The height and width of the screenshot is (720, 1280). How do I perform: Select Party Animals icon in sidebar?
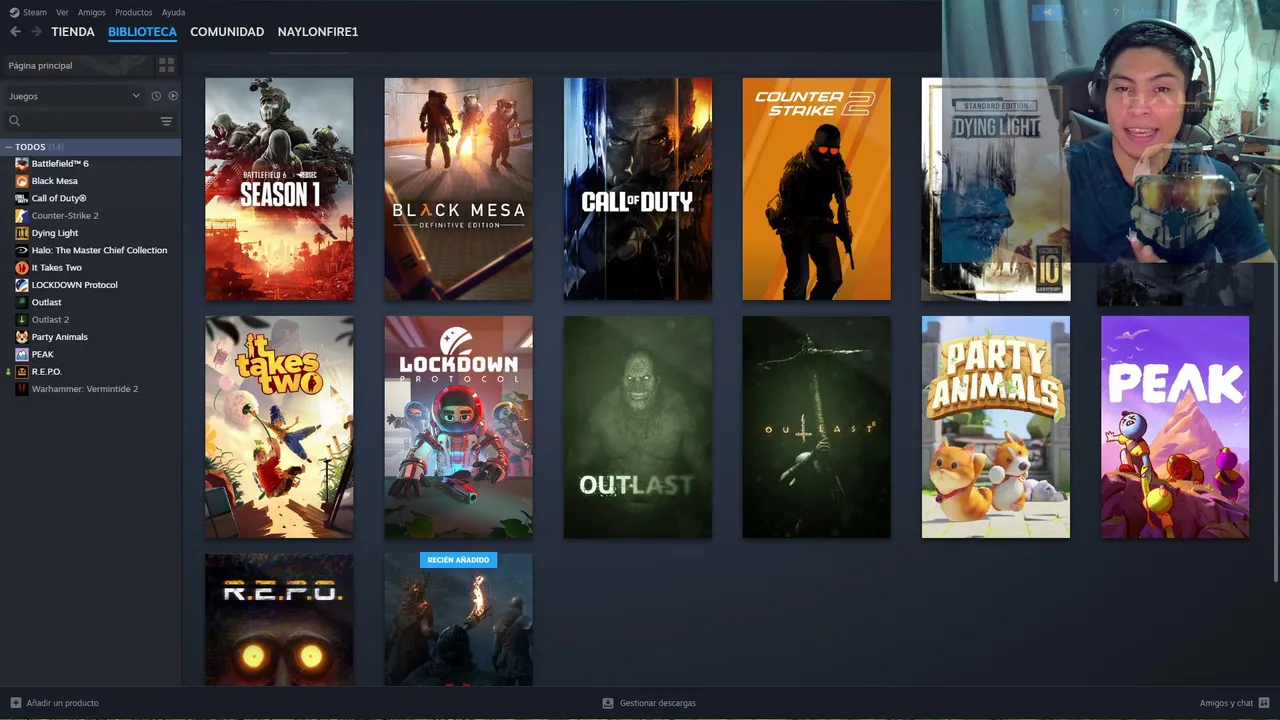pos(22,337)
